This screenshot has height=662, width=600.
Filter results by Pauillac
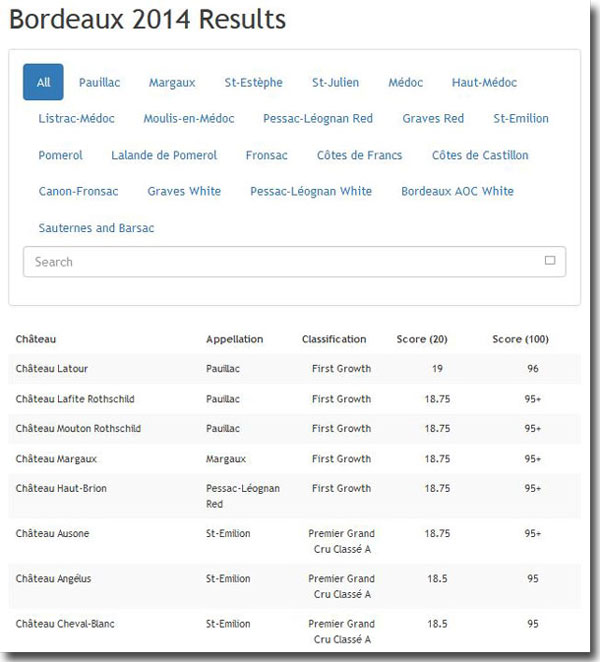pos(99,82)
